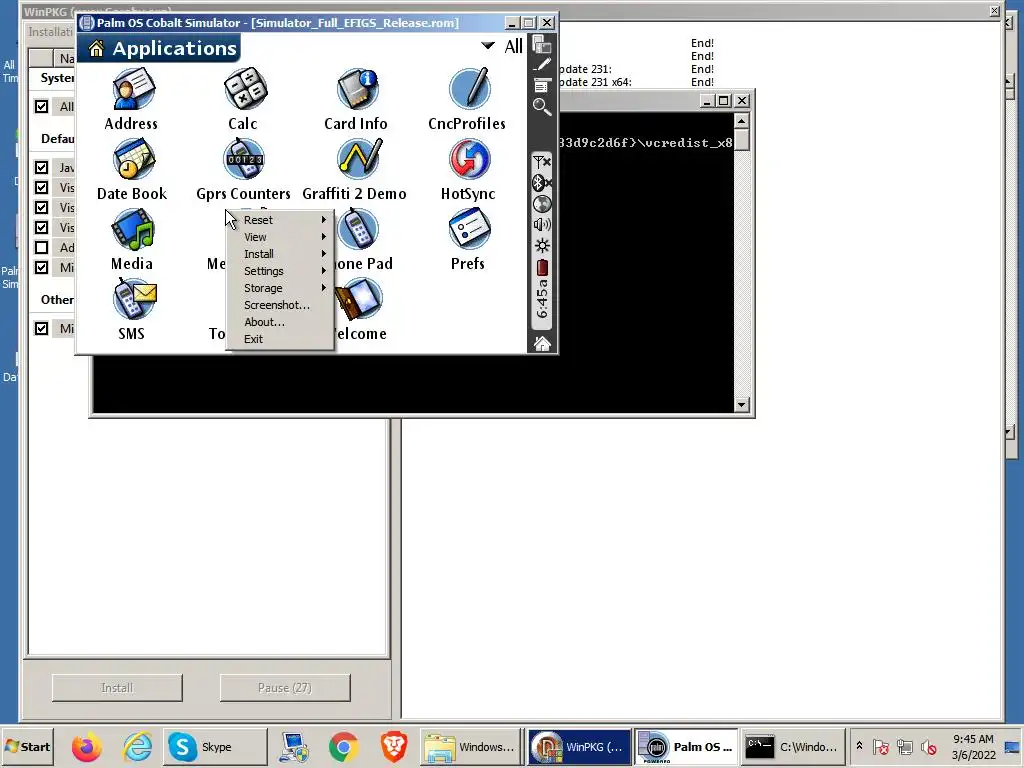Image resolution: width=1024 pixels, height=768 pixels.
Task: Open Chrome from the taskbar
Action: [x=344, y=746]
